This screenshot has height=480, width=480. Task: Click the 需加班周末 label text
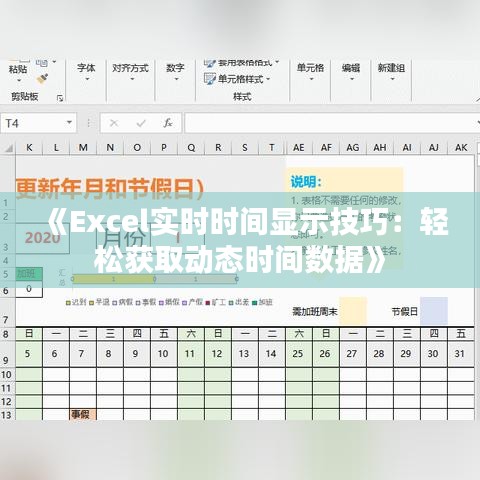click(315, 312)
